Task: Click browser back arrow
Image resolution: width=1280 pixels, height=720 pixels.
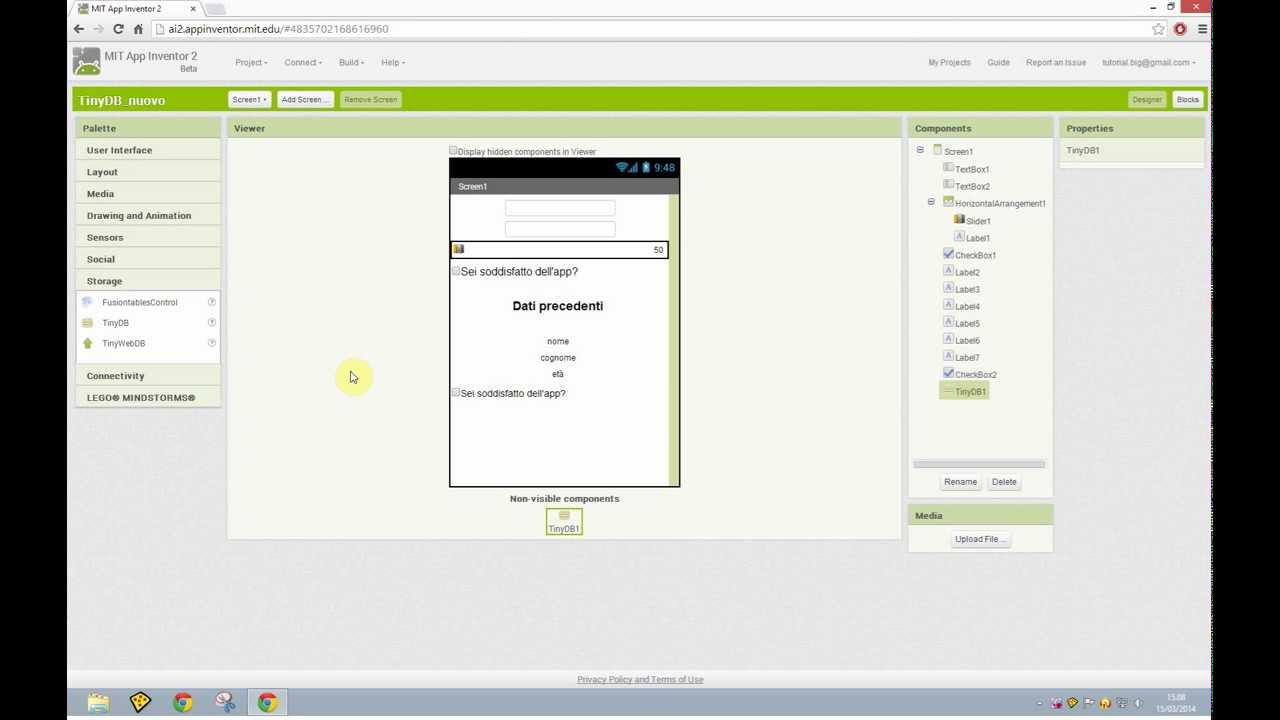Action: (x=79, y=29)
